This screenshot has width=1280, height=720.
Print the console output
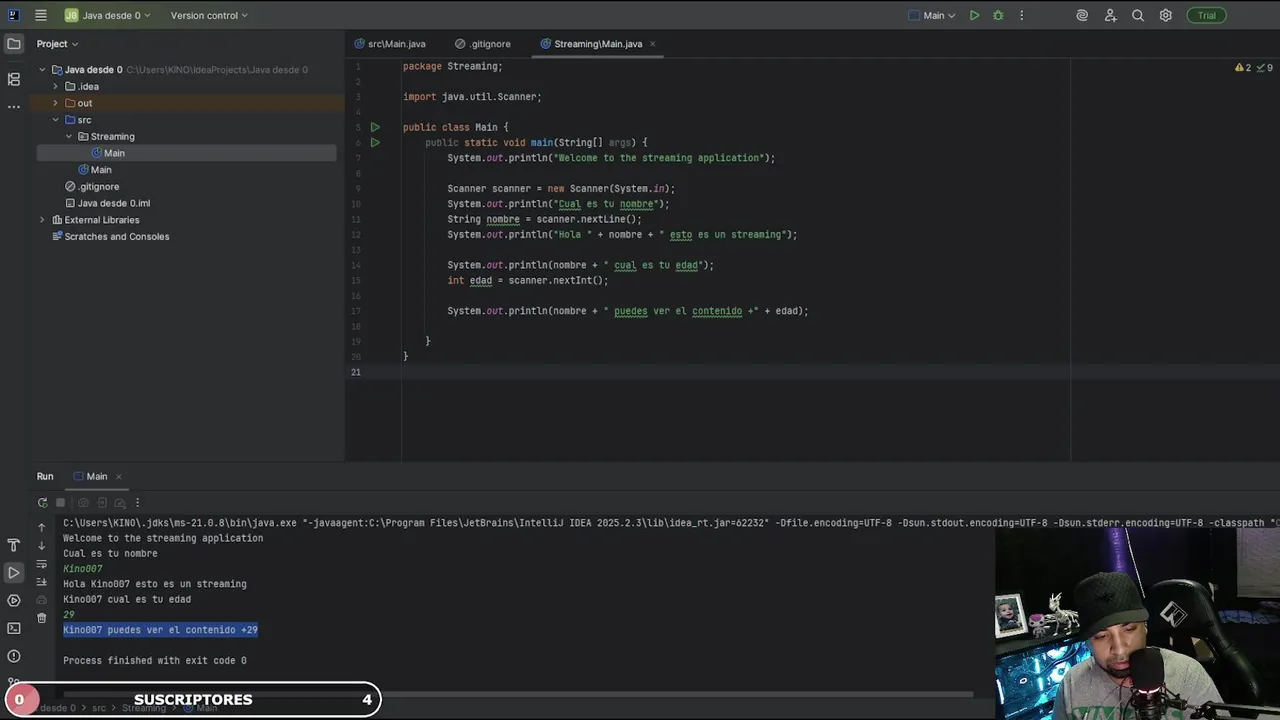click(x=42, y=600)
